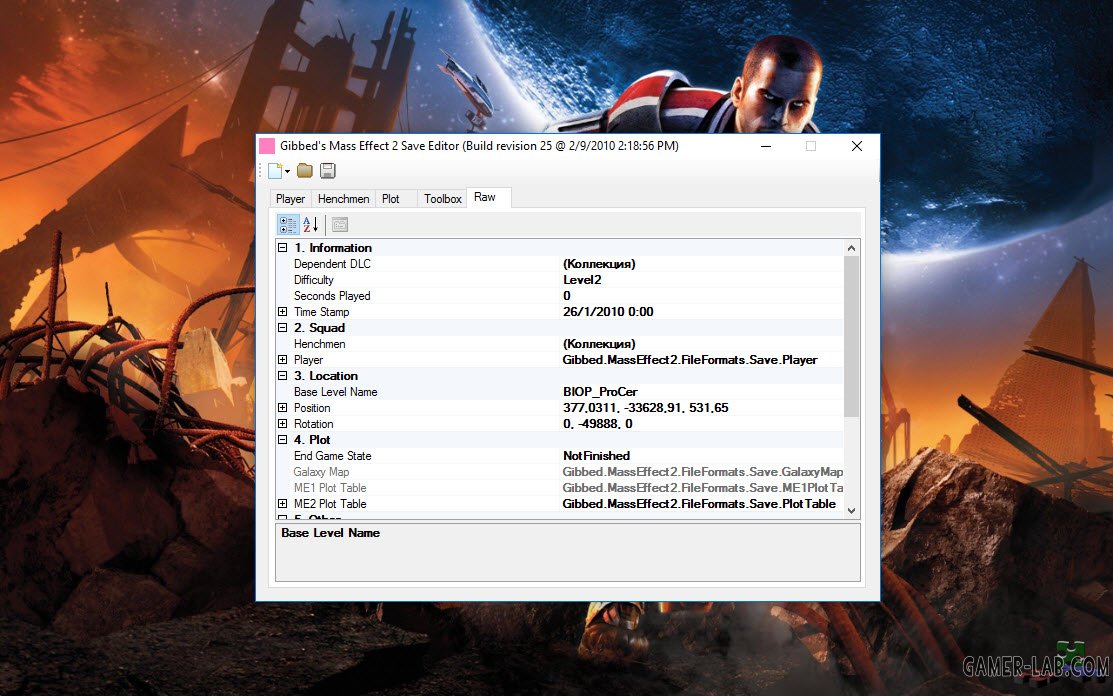1113x696 pixels.
Task: Close the Save Editor window
Action: (857, 146)
